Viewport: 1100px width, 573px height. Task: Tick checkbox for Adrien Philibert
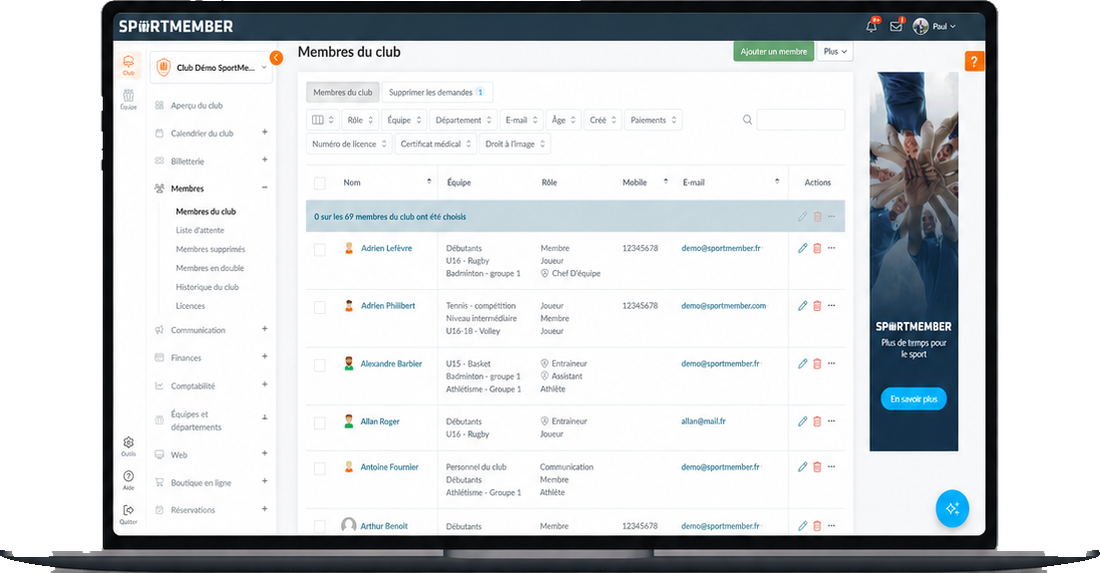point(320,307)
